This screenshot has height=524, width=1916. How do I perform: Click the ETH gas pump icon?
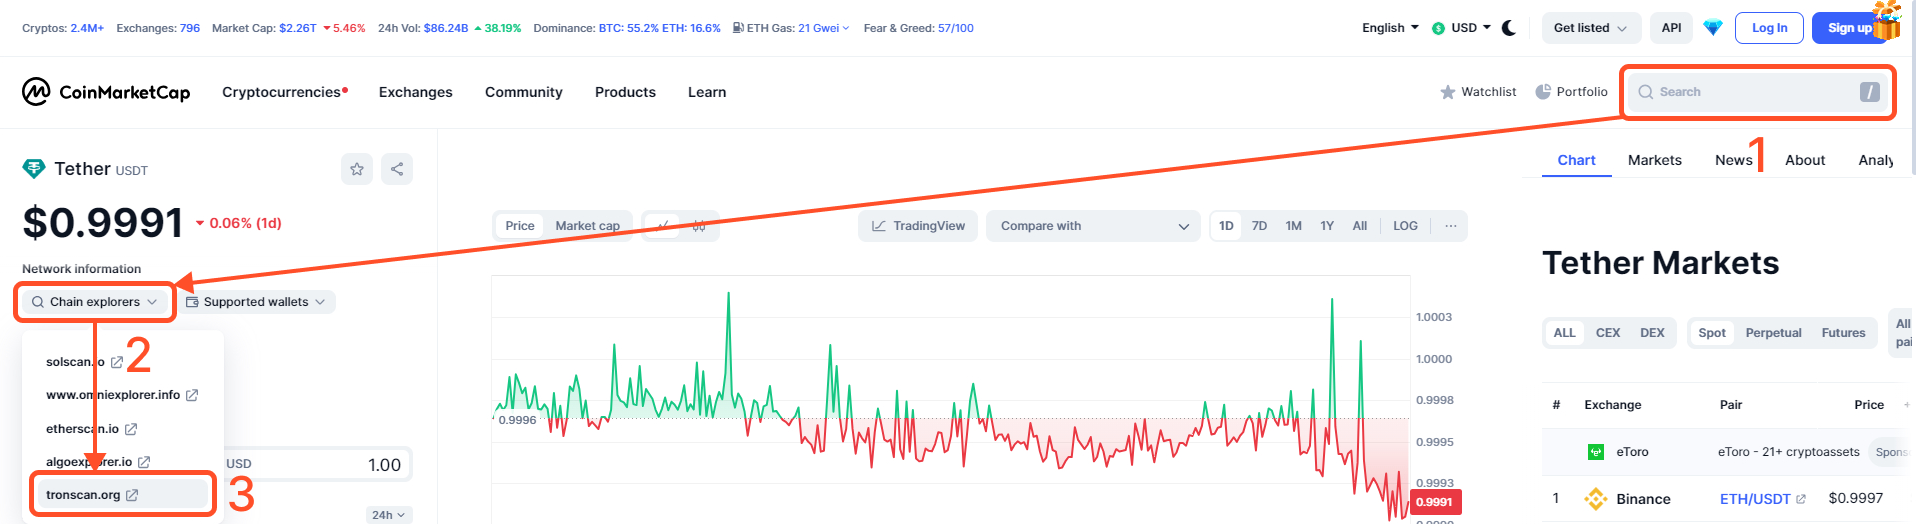738,28
